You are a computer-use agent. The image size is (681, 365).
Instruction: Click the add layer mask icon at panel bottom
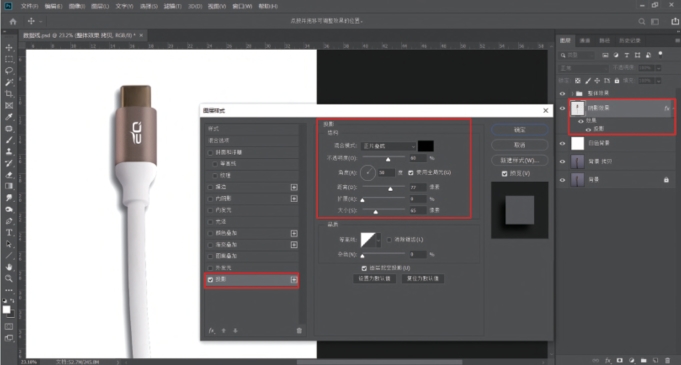click(x=620, y=360)
